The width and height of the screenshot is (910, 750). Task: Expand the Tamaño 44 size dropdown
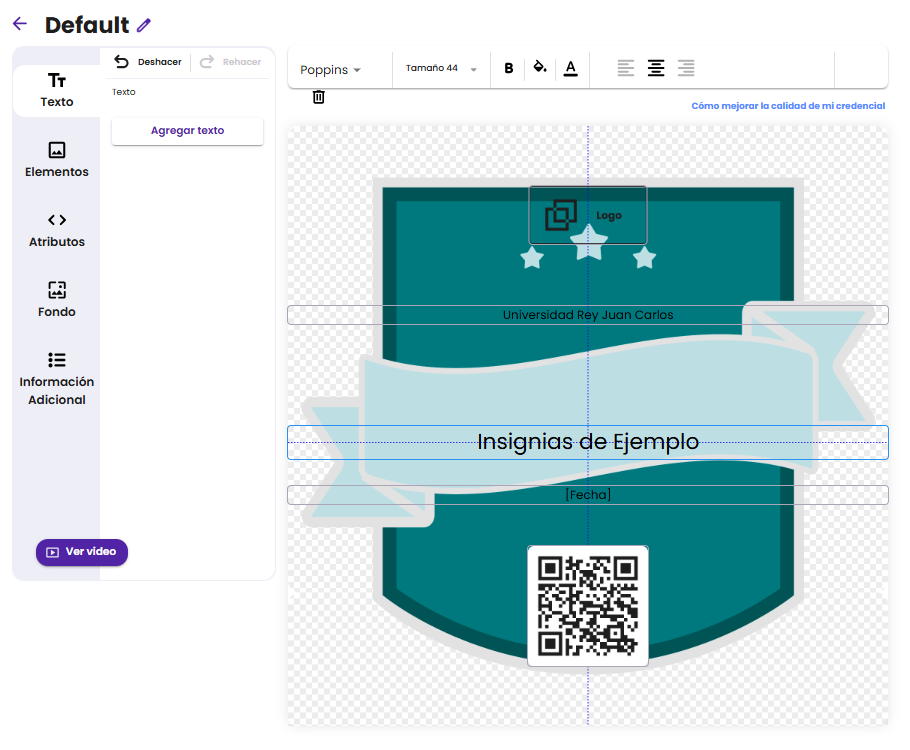click(x=441, y=69)
